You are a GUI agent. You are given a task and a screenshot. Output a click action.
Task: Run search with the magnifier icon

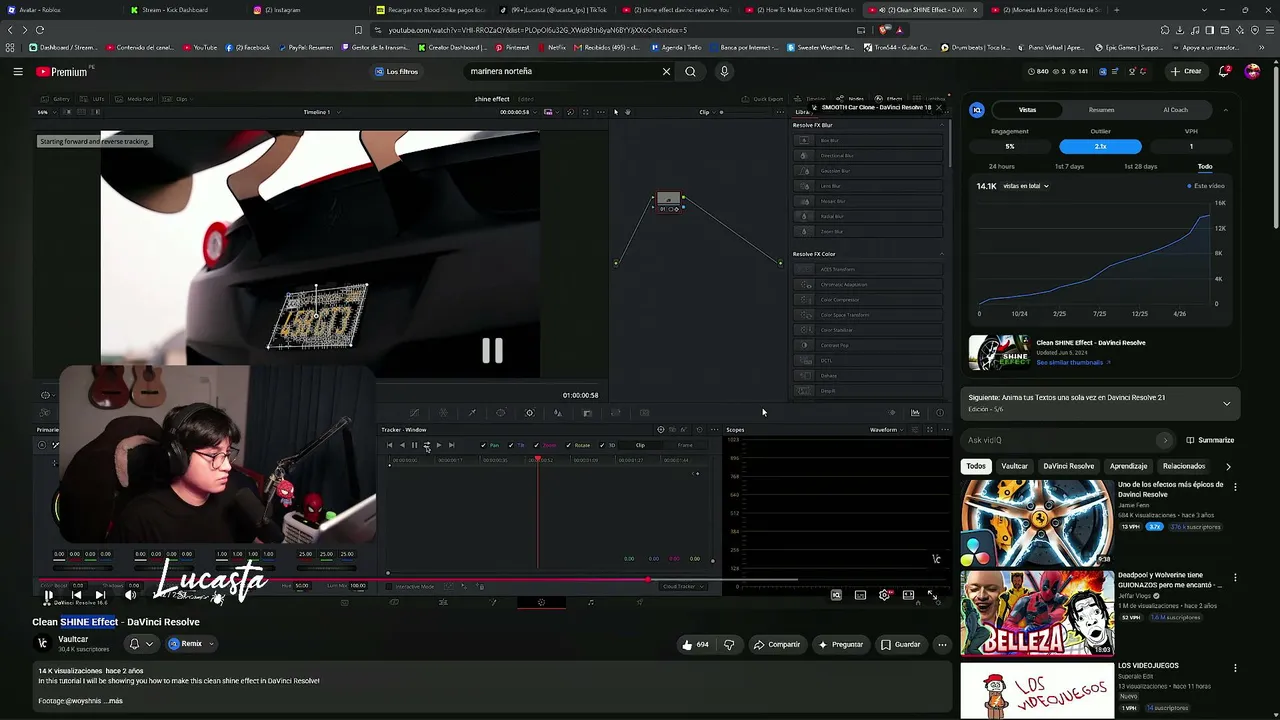[690, 72]
